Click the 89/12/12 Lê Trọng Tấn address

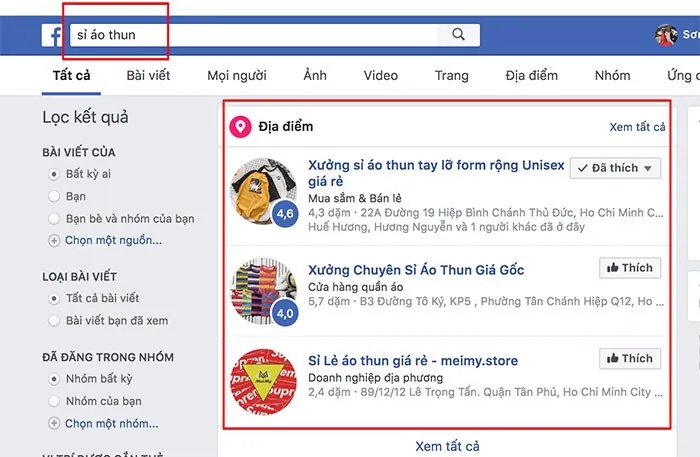click(x=512, y=392)
